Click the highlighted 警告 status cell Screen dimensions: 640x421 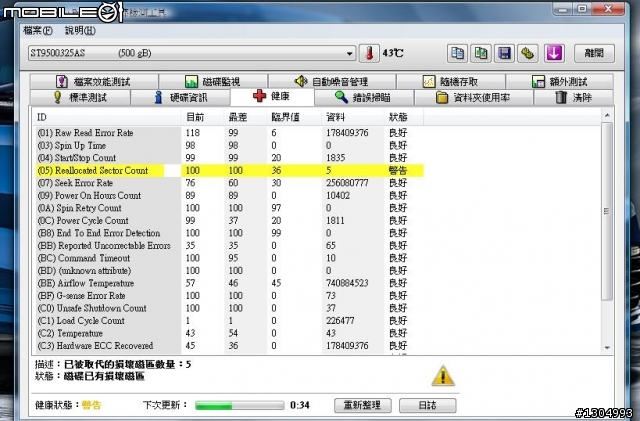[398, 171]
